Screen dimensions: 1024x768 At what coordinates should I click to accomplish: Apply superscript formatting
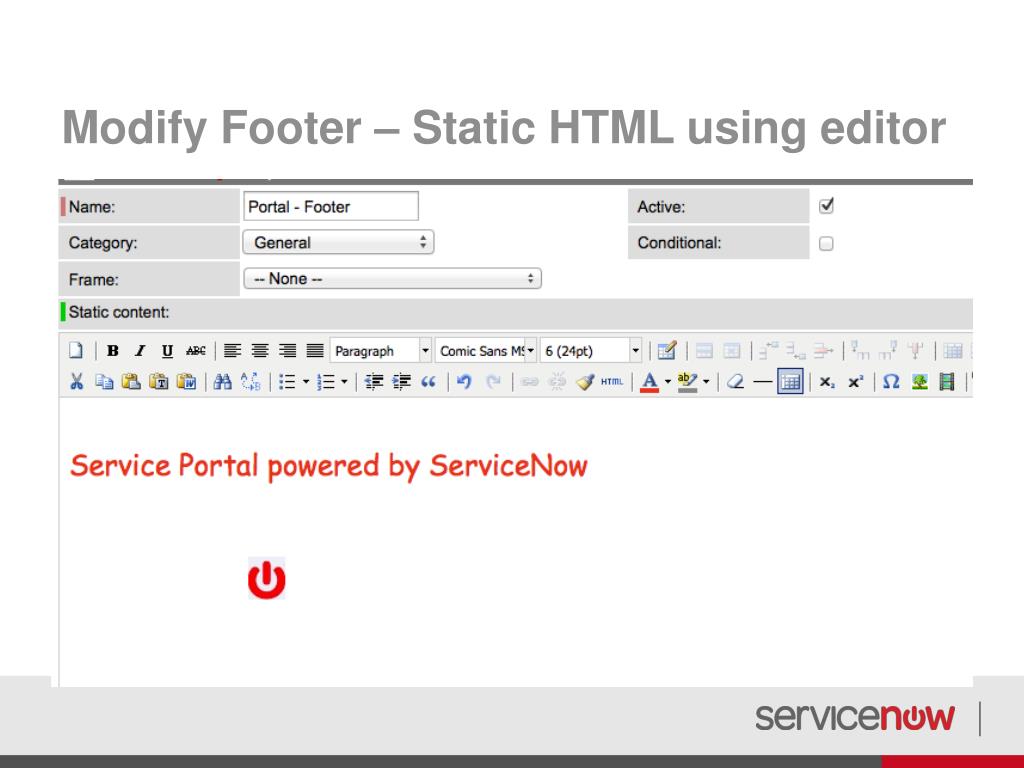856,381
